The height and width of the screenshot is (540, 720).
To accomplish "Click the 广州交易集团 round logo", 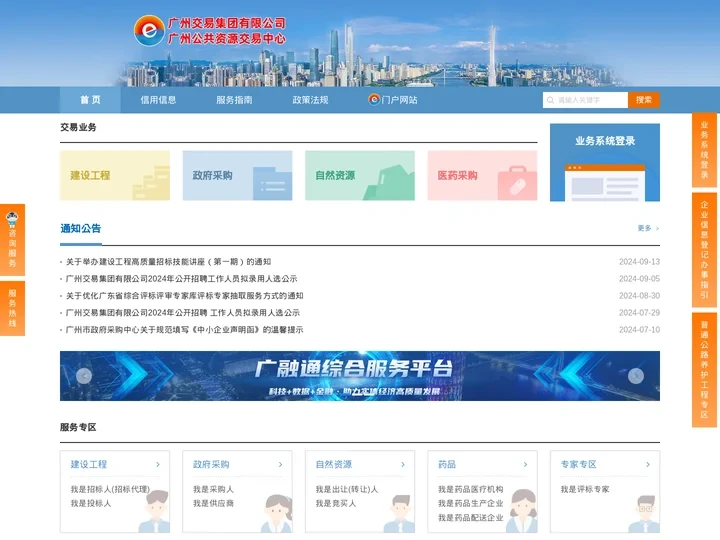I will coord(149,30).
